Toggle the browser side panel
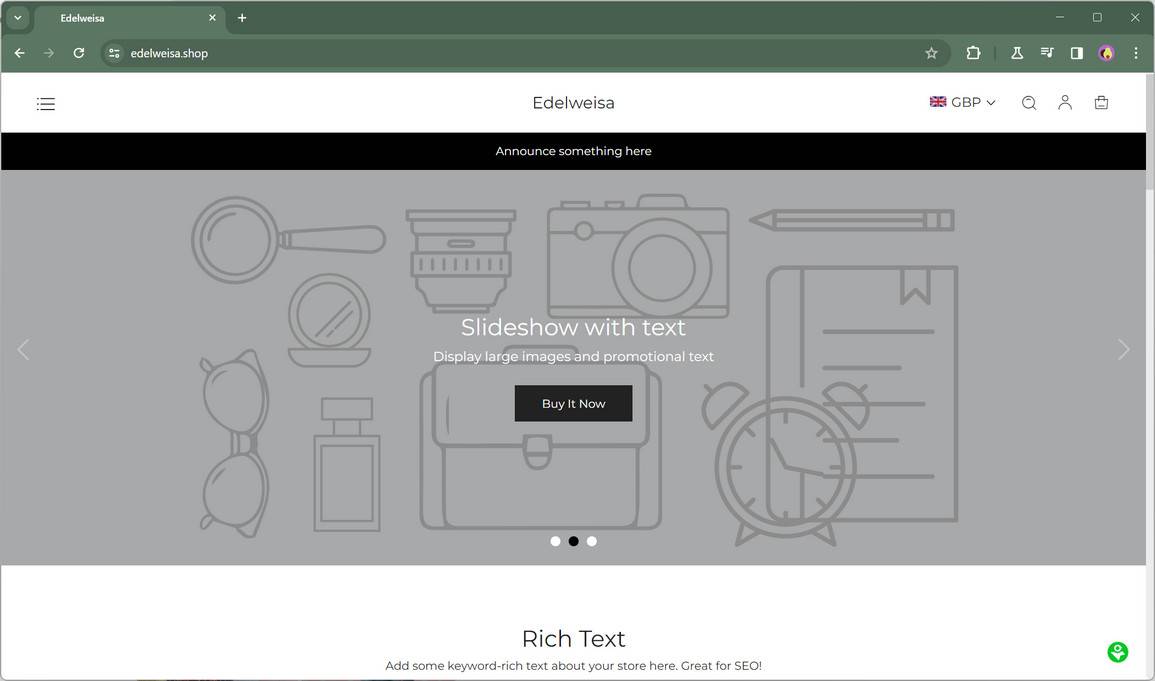The height and width of the screenshot is (681, 1155). click(1077, 53)
